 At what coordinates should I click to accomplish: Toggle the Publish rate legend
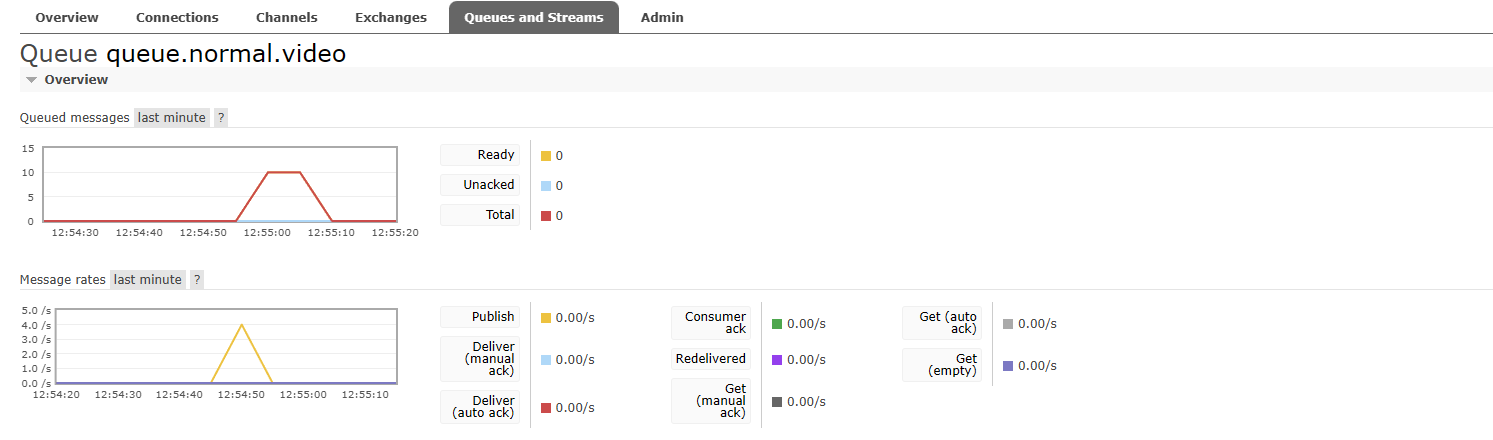point(480,317)
